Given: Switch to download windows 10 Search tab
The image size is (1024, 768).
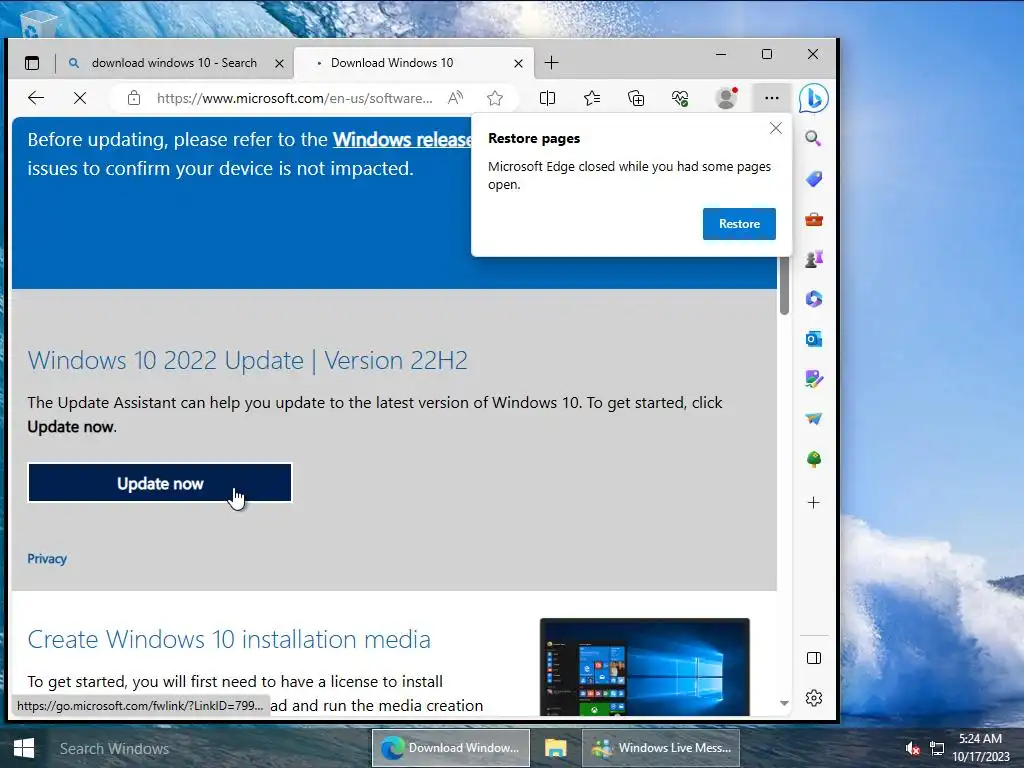Looking at the screenshot, I should click(174, 63).
